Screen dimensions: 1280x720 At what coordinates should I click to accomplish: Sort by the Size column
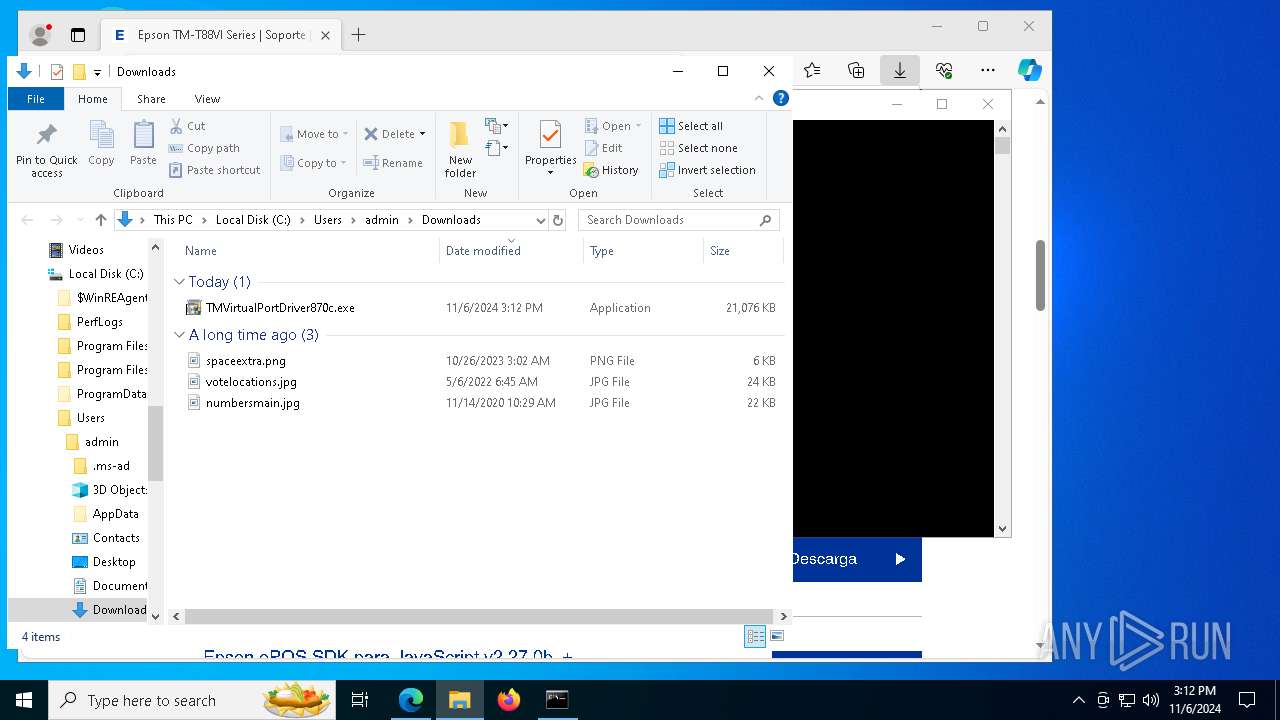pyautogui.click(x=719, y=251)
